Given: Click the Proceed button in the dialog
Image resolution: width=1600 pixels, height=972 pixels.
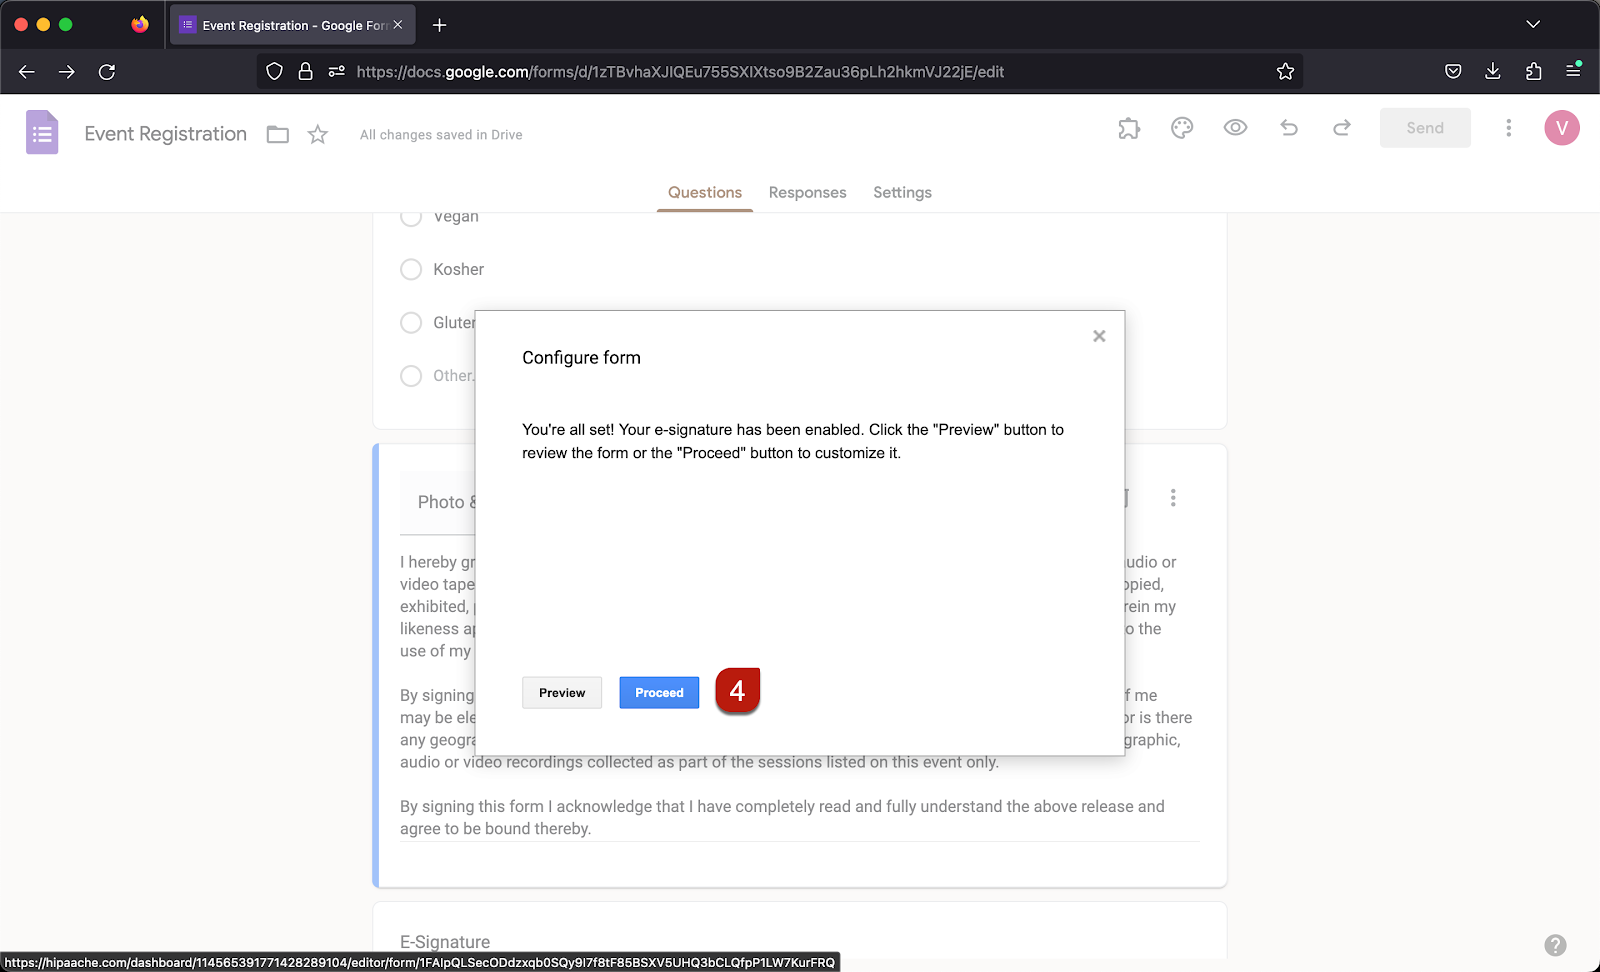Looking at the screenshot, I should click(658, 692).
